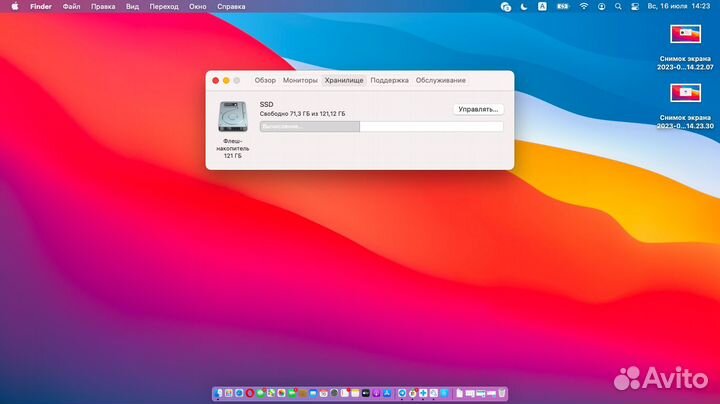Open the Вид menu
The height and width of the screenshot is (404, 720).
[x=132, y=6]
